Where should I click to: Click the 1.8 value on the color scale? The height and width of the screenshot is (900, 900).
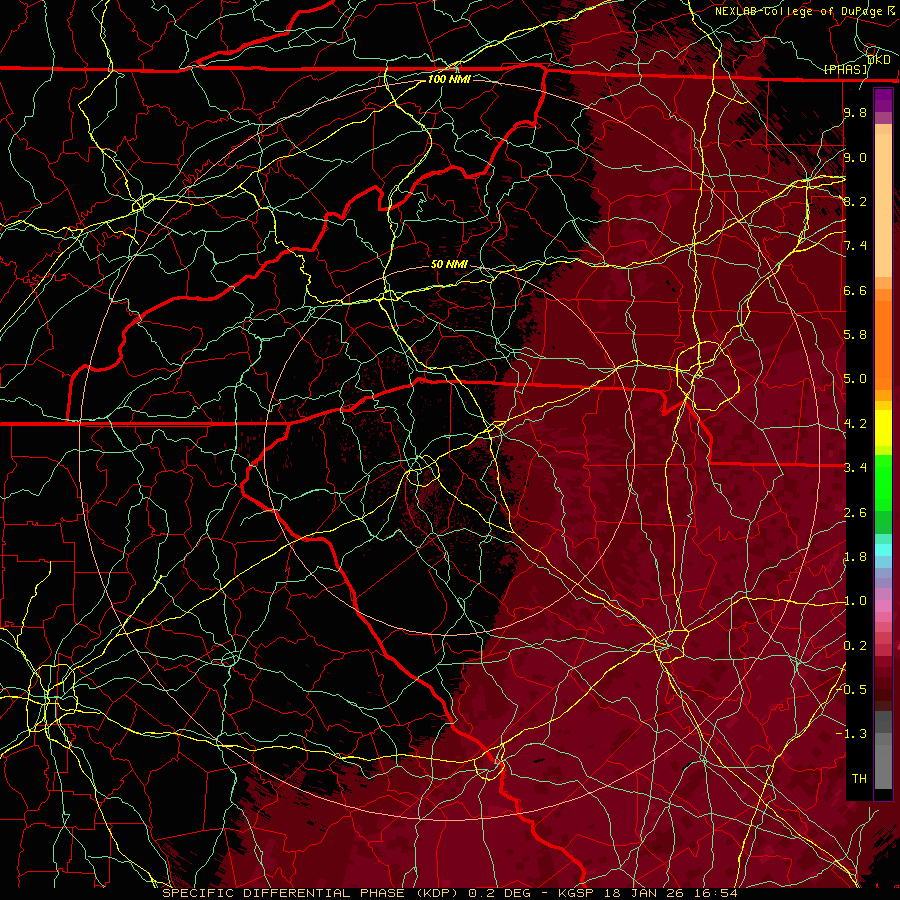coord(855,557)
